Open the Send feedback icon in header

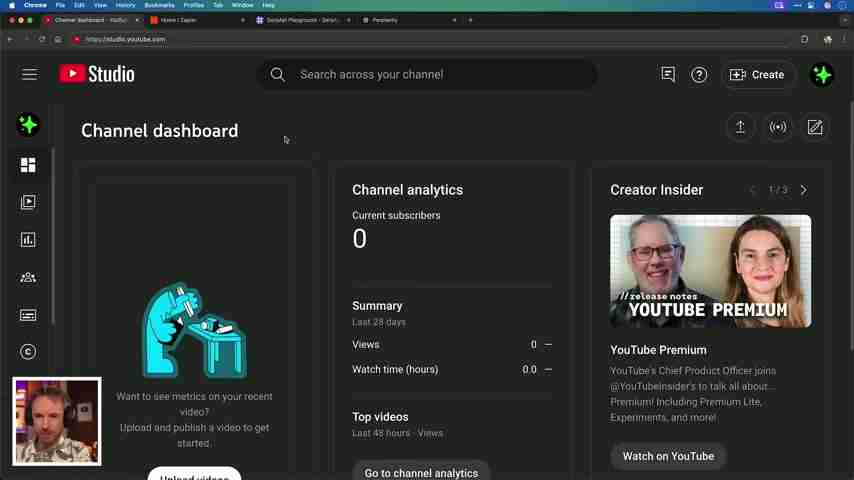pyautogui.click(x=668, y=74)
